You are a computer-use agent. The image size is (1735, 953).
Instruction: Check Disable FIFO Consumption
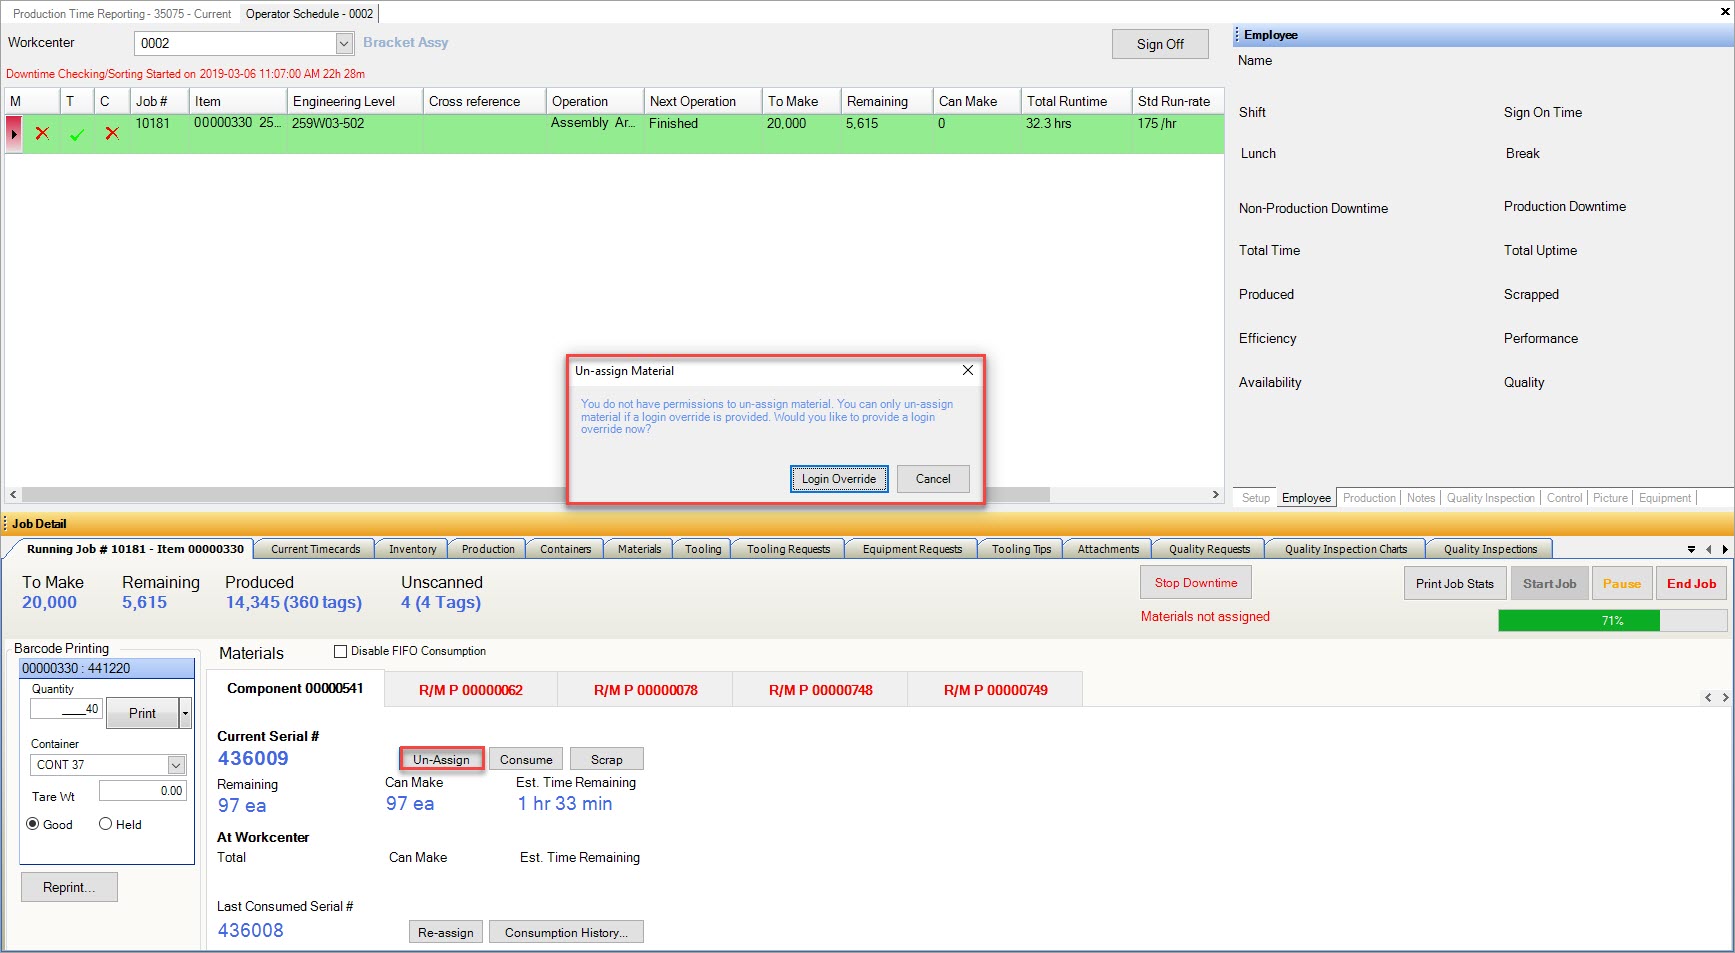340,651
